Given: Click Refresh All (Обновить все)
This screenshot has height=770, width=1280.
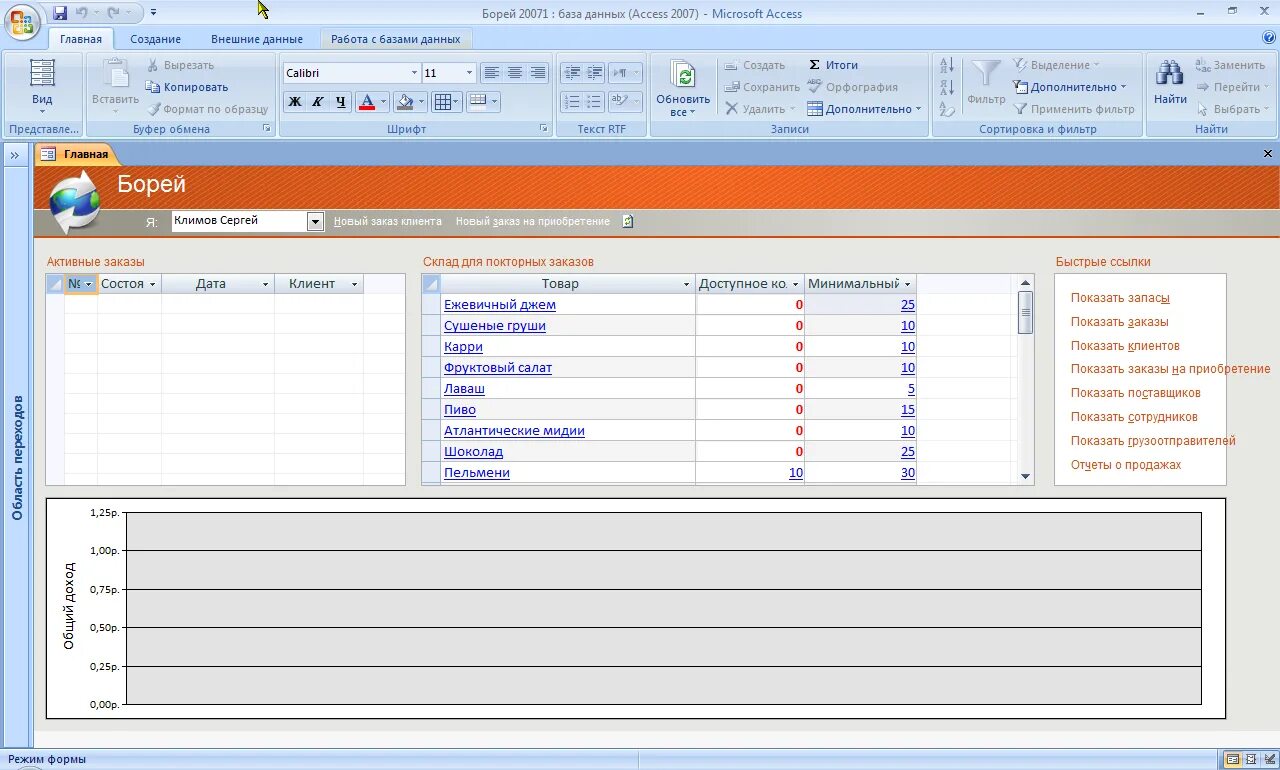Looking at the screenshot, I should (x=683, y=88).
